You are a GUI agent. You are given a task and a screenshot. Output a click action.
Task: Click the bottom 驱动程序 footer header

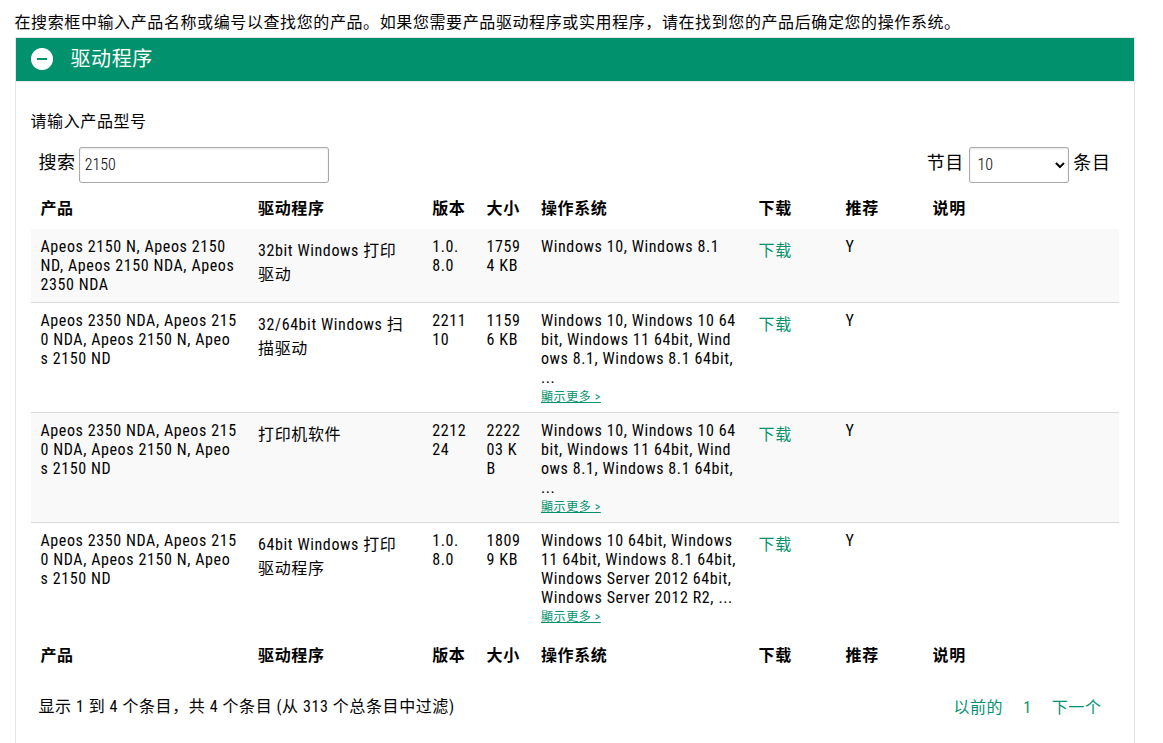click(291, 656)
